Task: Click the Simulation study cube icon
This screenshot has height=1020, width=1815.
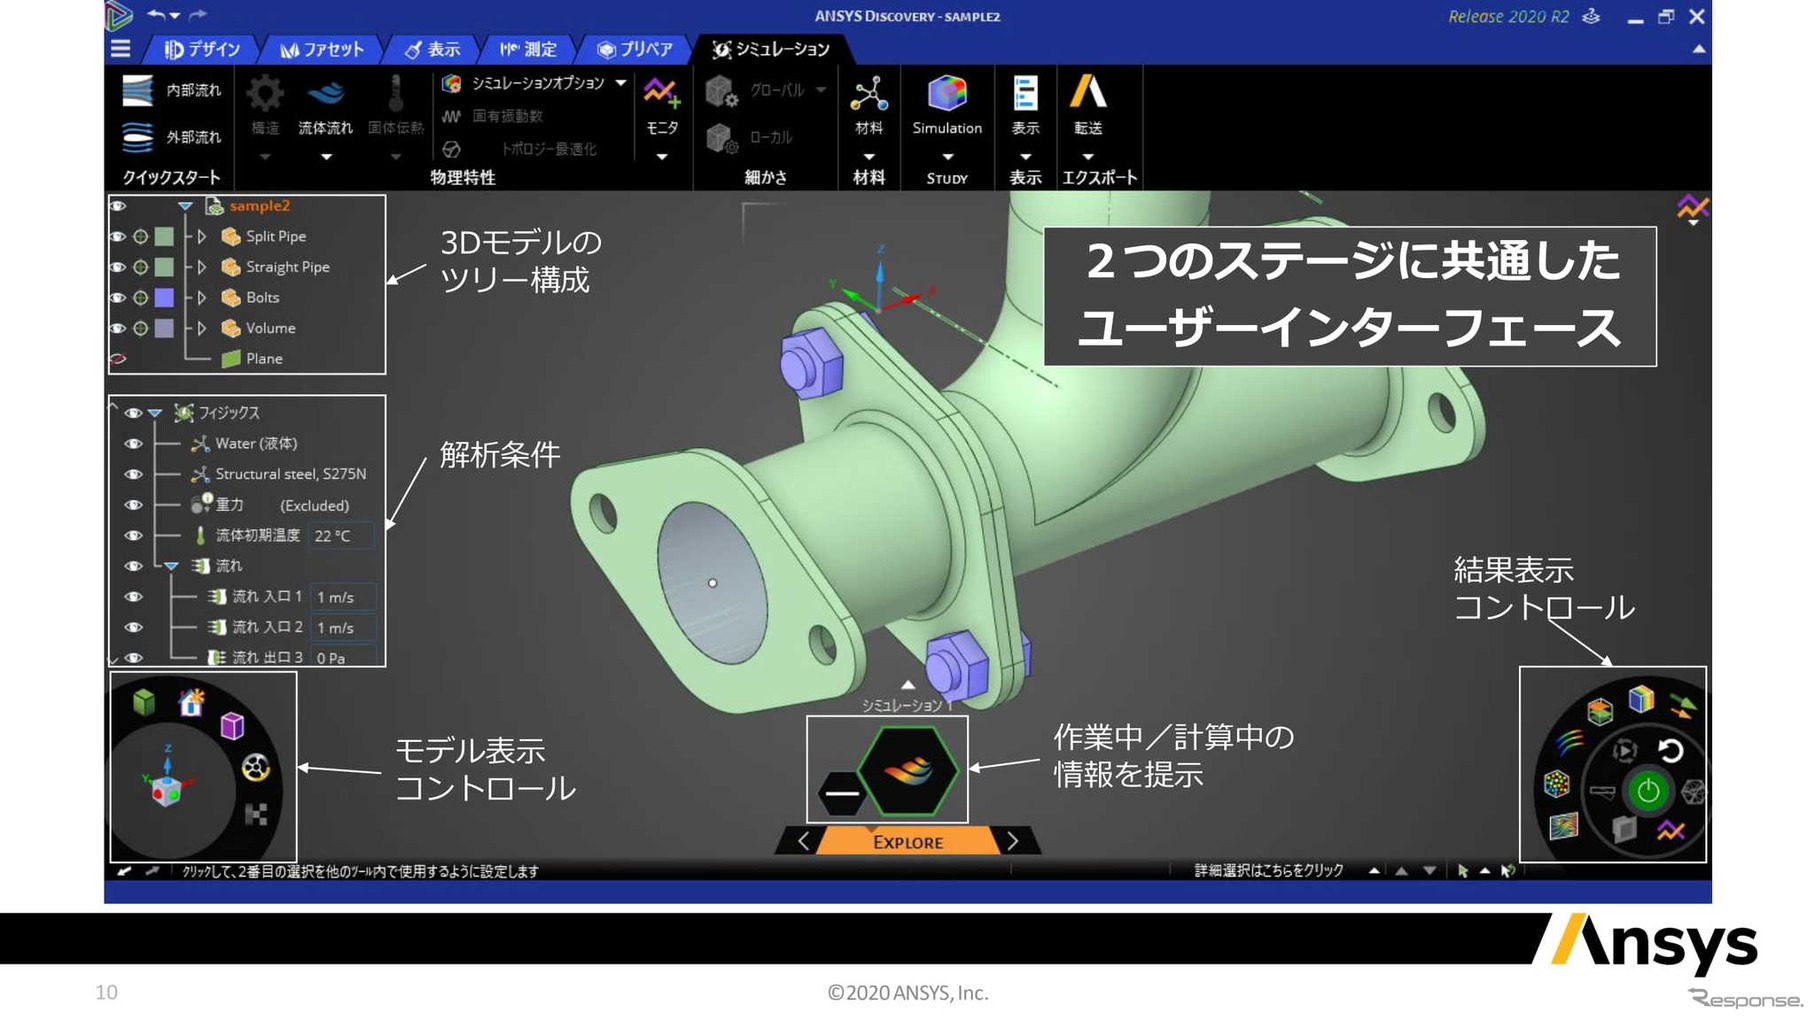Action: [946, 94]
